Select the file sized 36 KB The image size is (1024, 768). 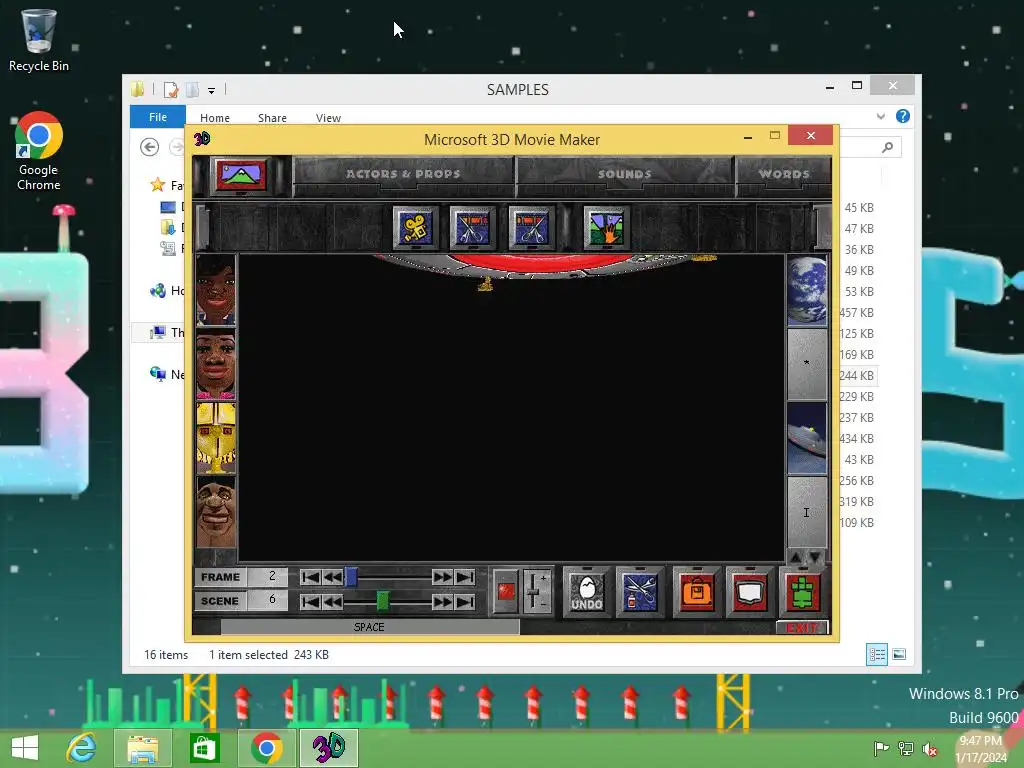859,249
